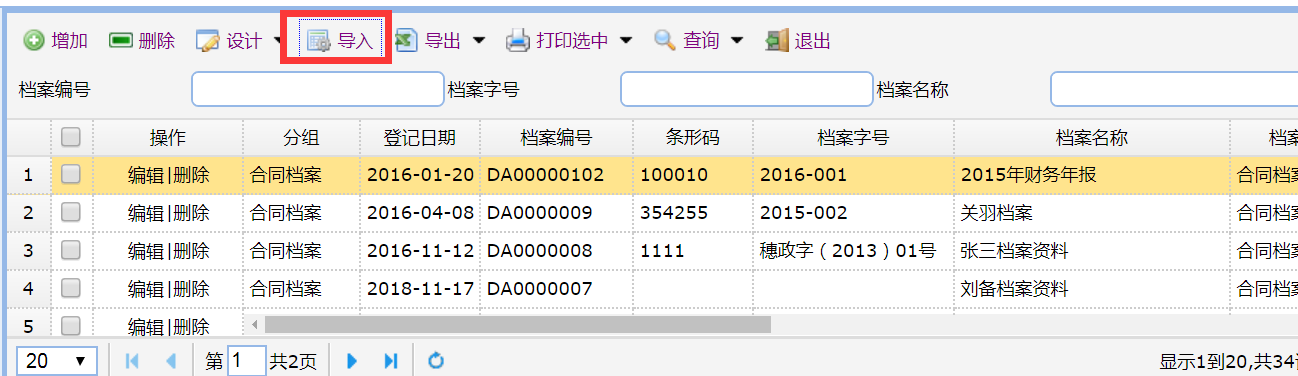The width and height of the screenshot is (1298, 376).
Task: Sort by the 条形码 column header
Action: point(693,138)
